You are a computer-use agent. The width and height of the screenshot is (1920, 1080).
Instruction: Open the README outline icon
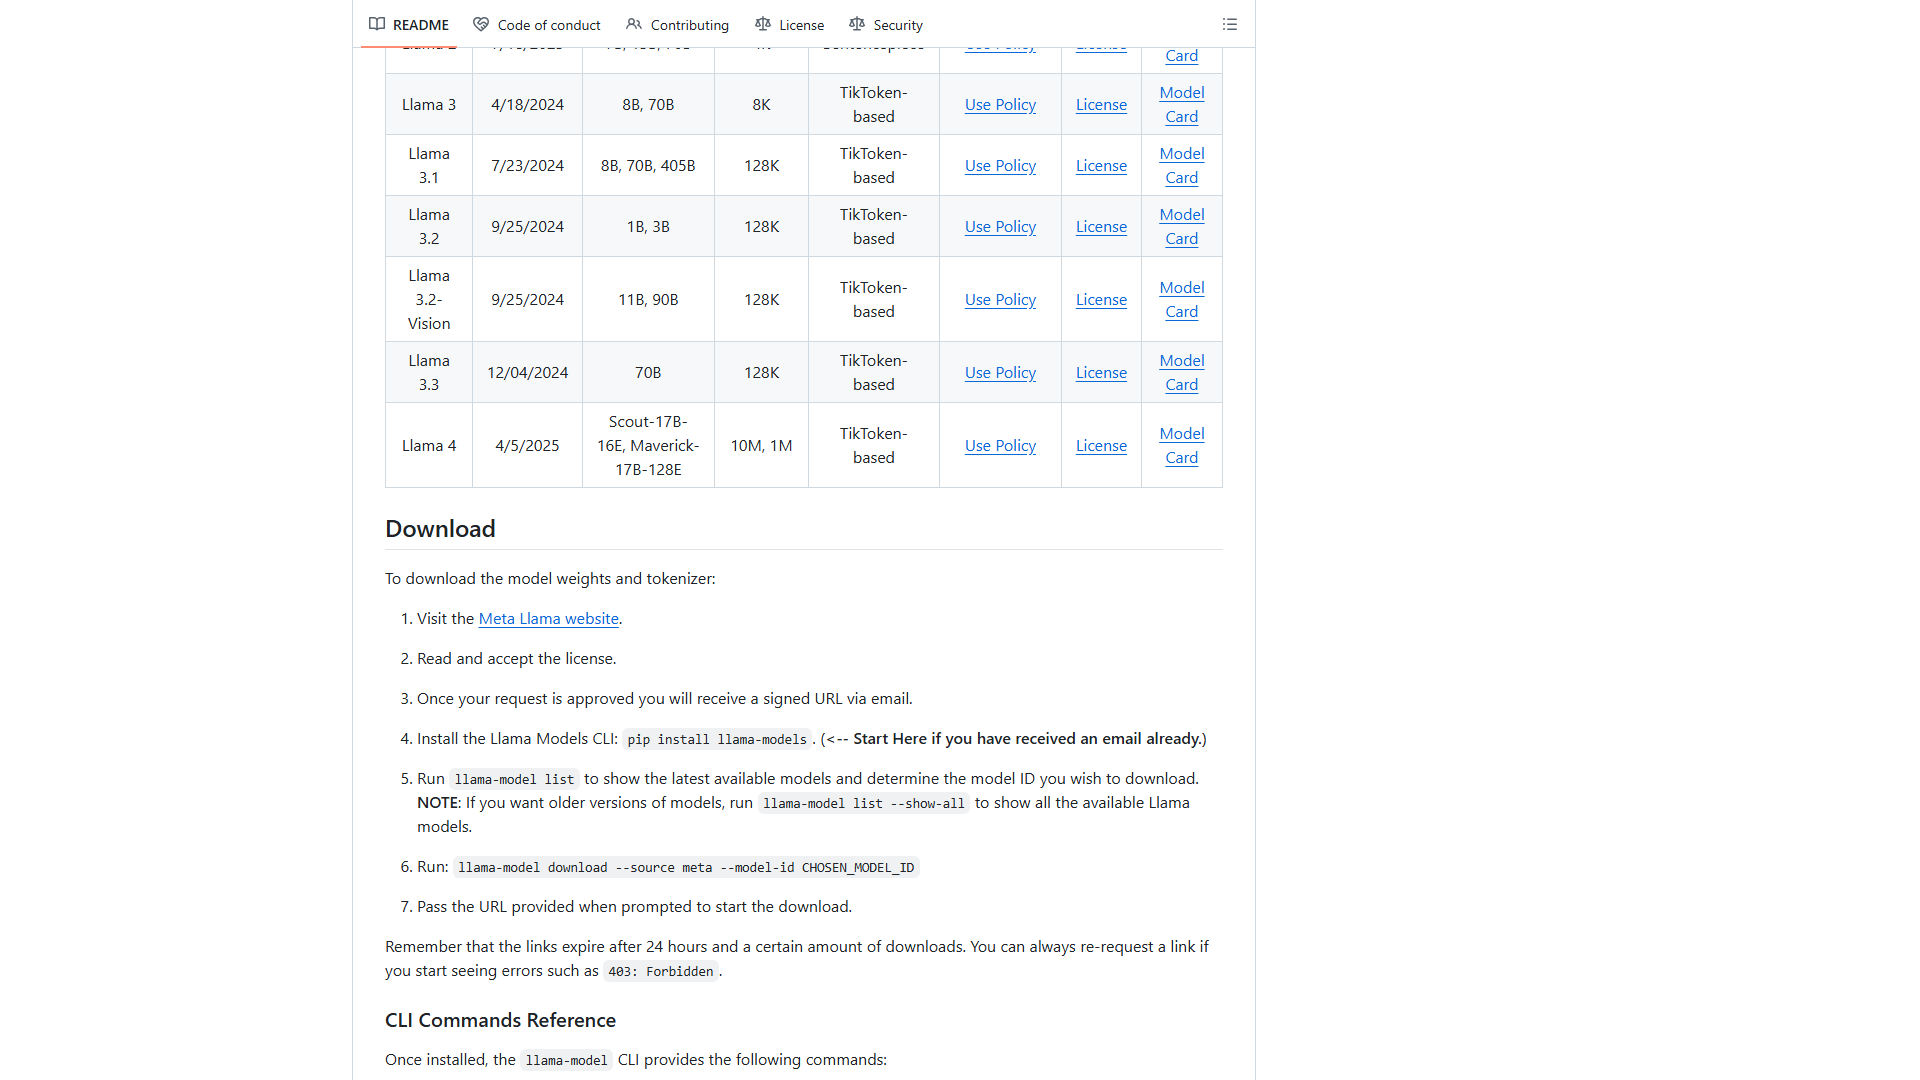coord(1229,24)
